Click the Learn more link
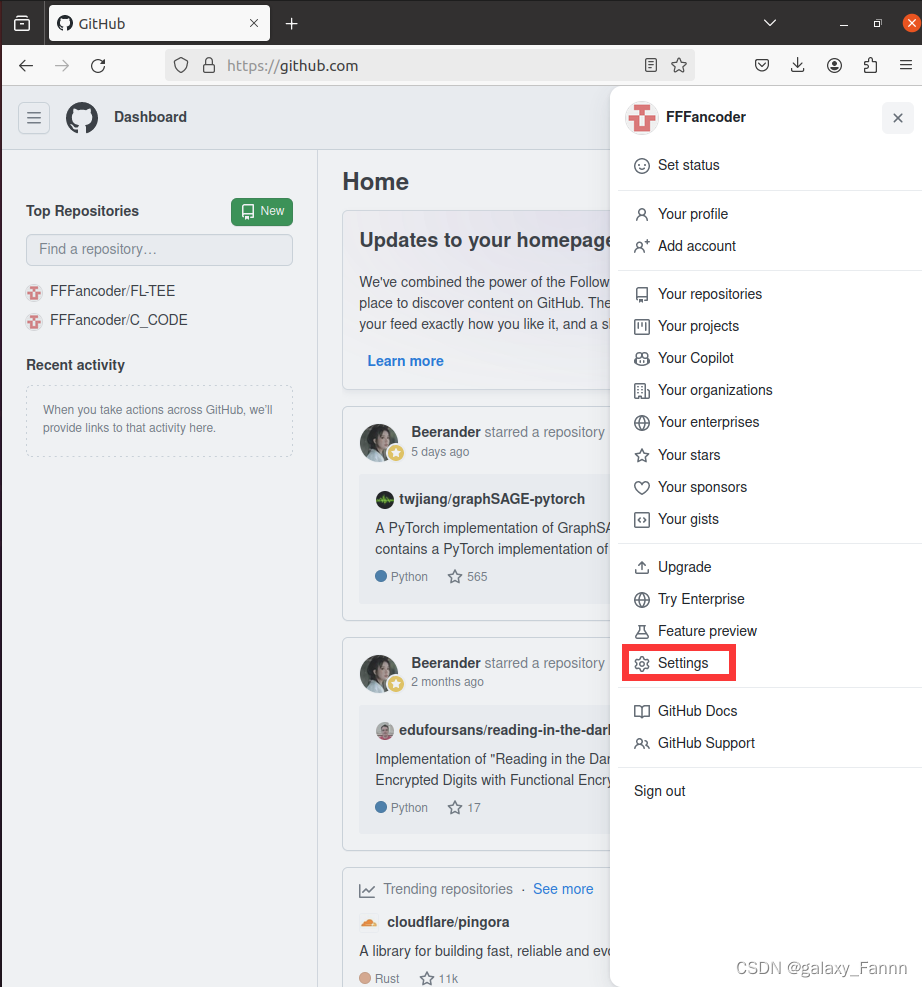This screenshot has height=987, width=922. [405, 360]
